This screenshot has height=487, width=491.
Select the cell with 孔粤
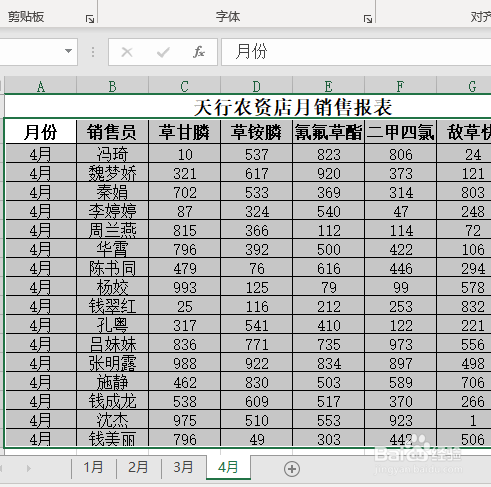[x=113, y=325]
